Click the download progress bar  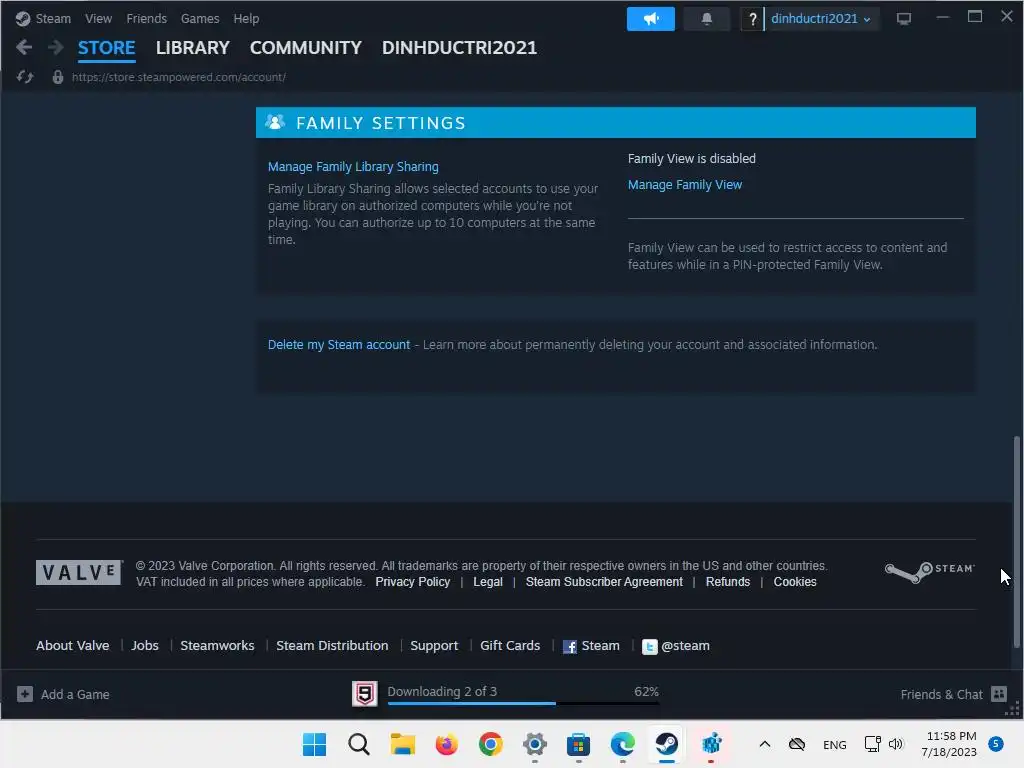523,703
